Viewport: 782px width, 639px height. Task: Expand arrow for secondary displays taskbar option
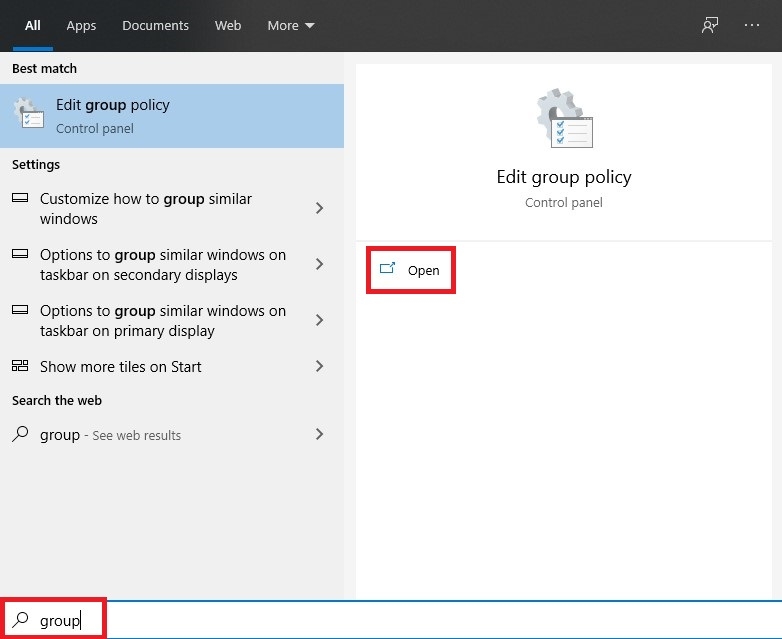click(320, 264)
